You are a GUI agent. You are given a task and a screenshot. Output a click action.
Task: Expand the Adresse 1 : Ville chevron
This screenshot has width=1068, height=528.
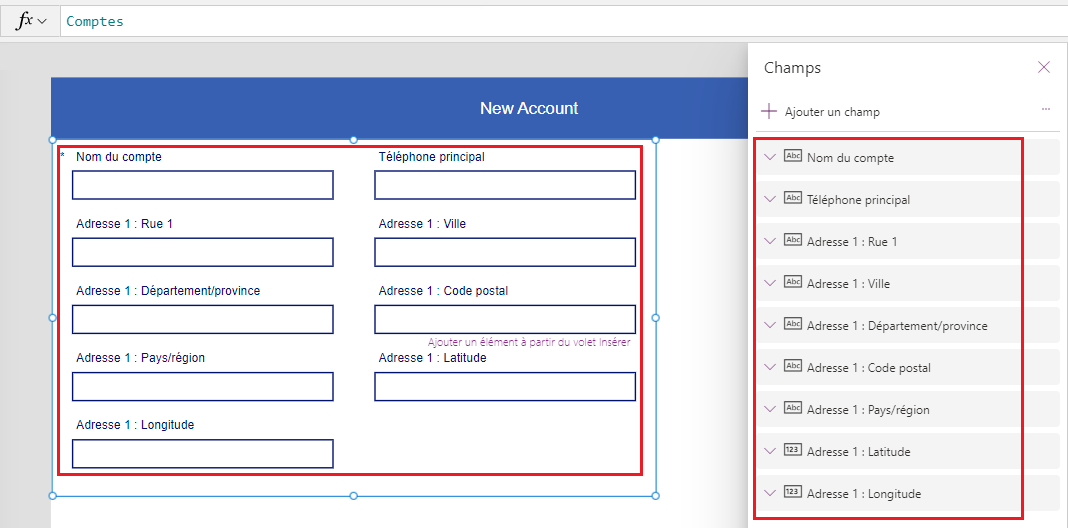pos(770,283)
